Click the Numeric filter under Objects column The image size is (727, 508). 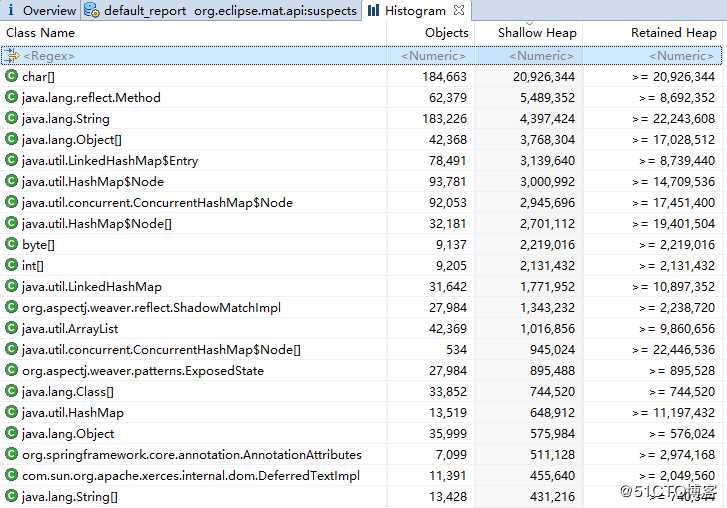pos(433,56)
